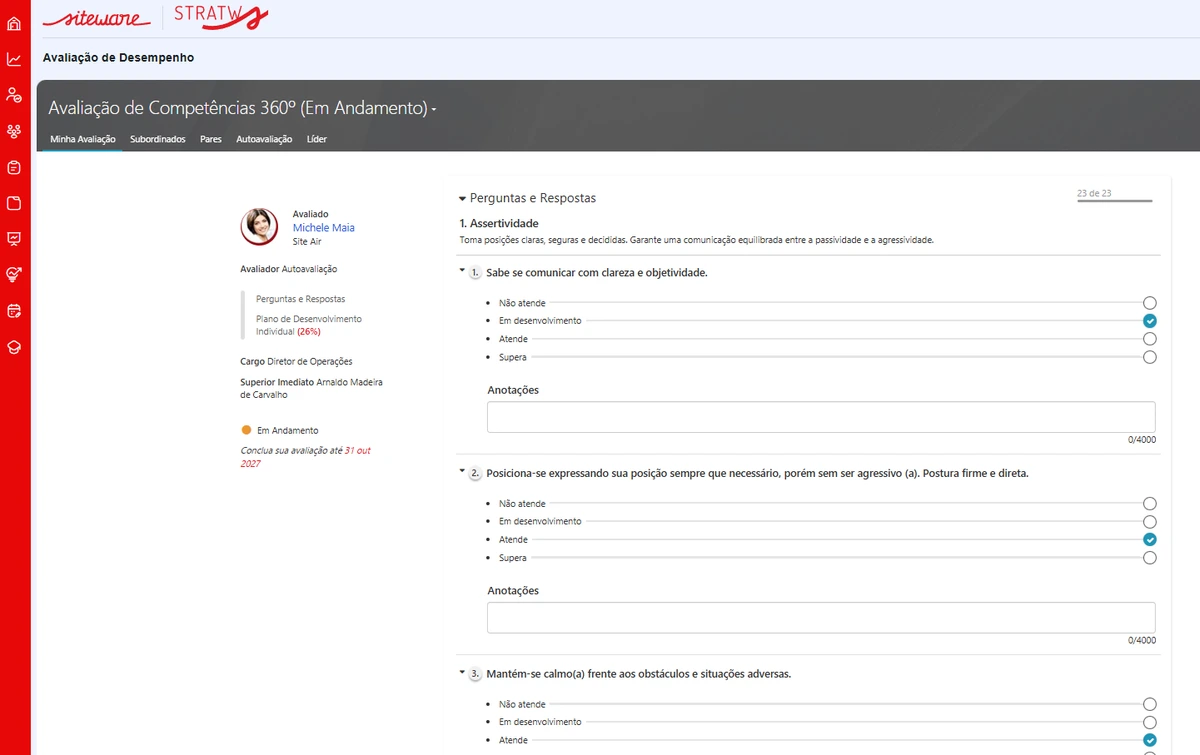Select 'Não atende' for question 3
The height and width of the screenshot is (755, 1200).
1150,704
